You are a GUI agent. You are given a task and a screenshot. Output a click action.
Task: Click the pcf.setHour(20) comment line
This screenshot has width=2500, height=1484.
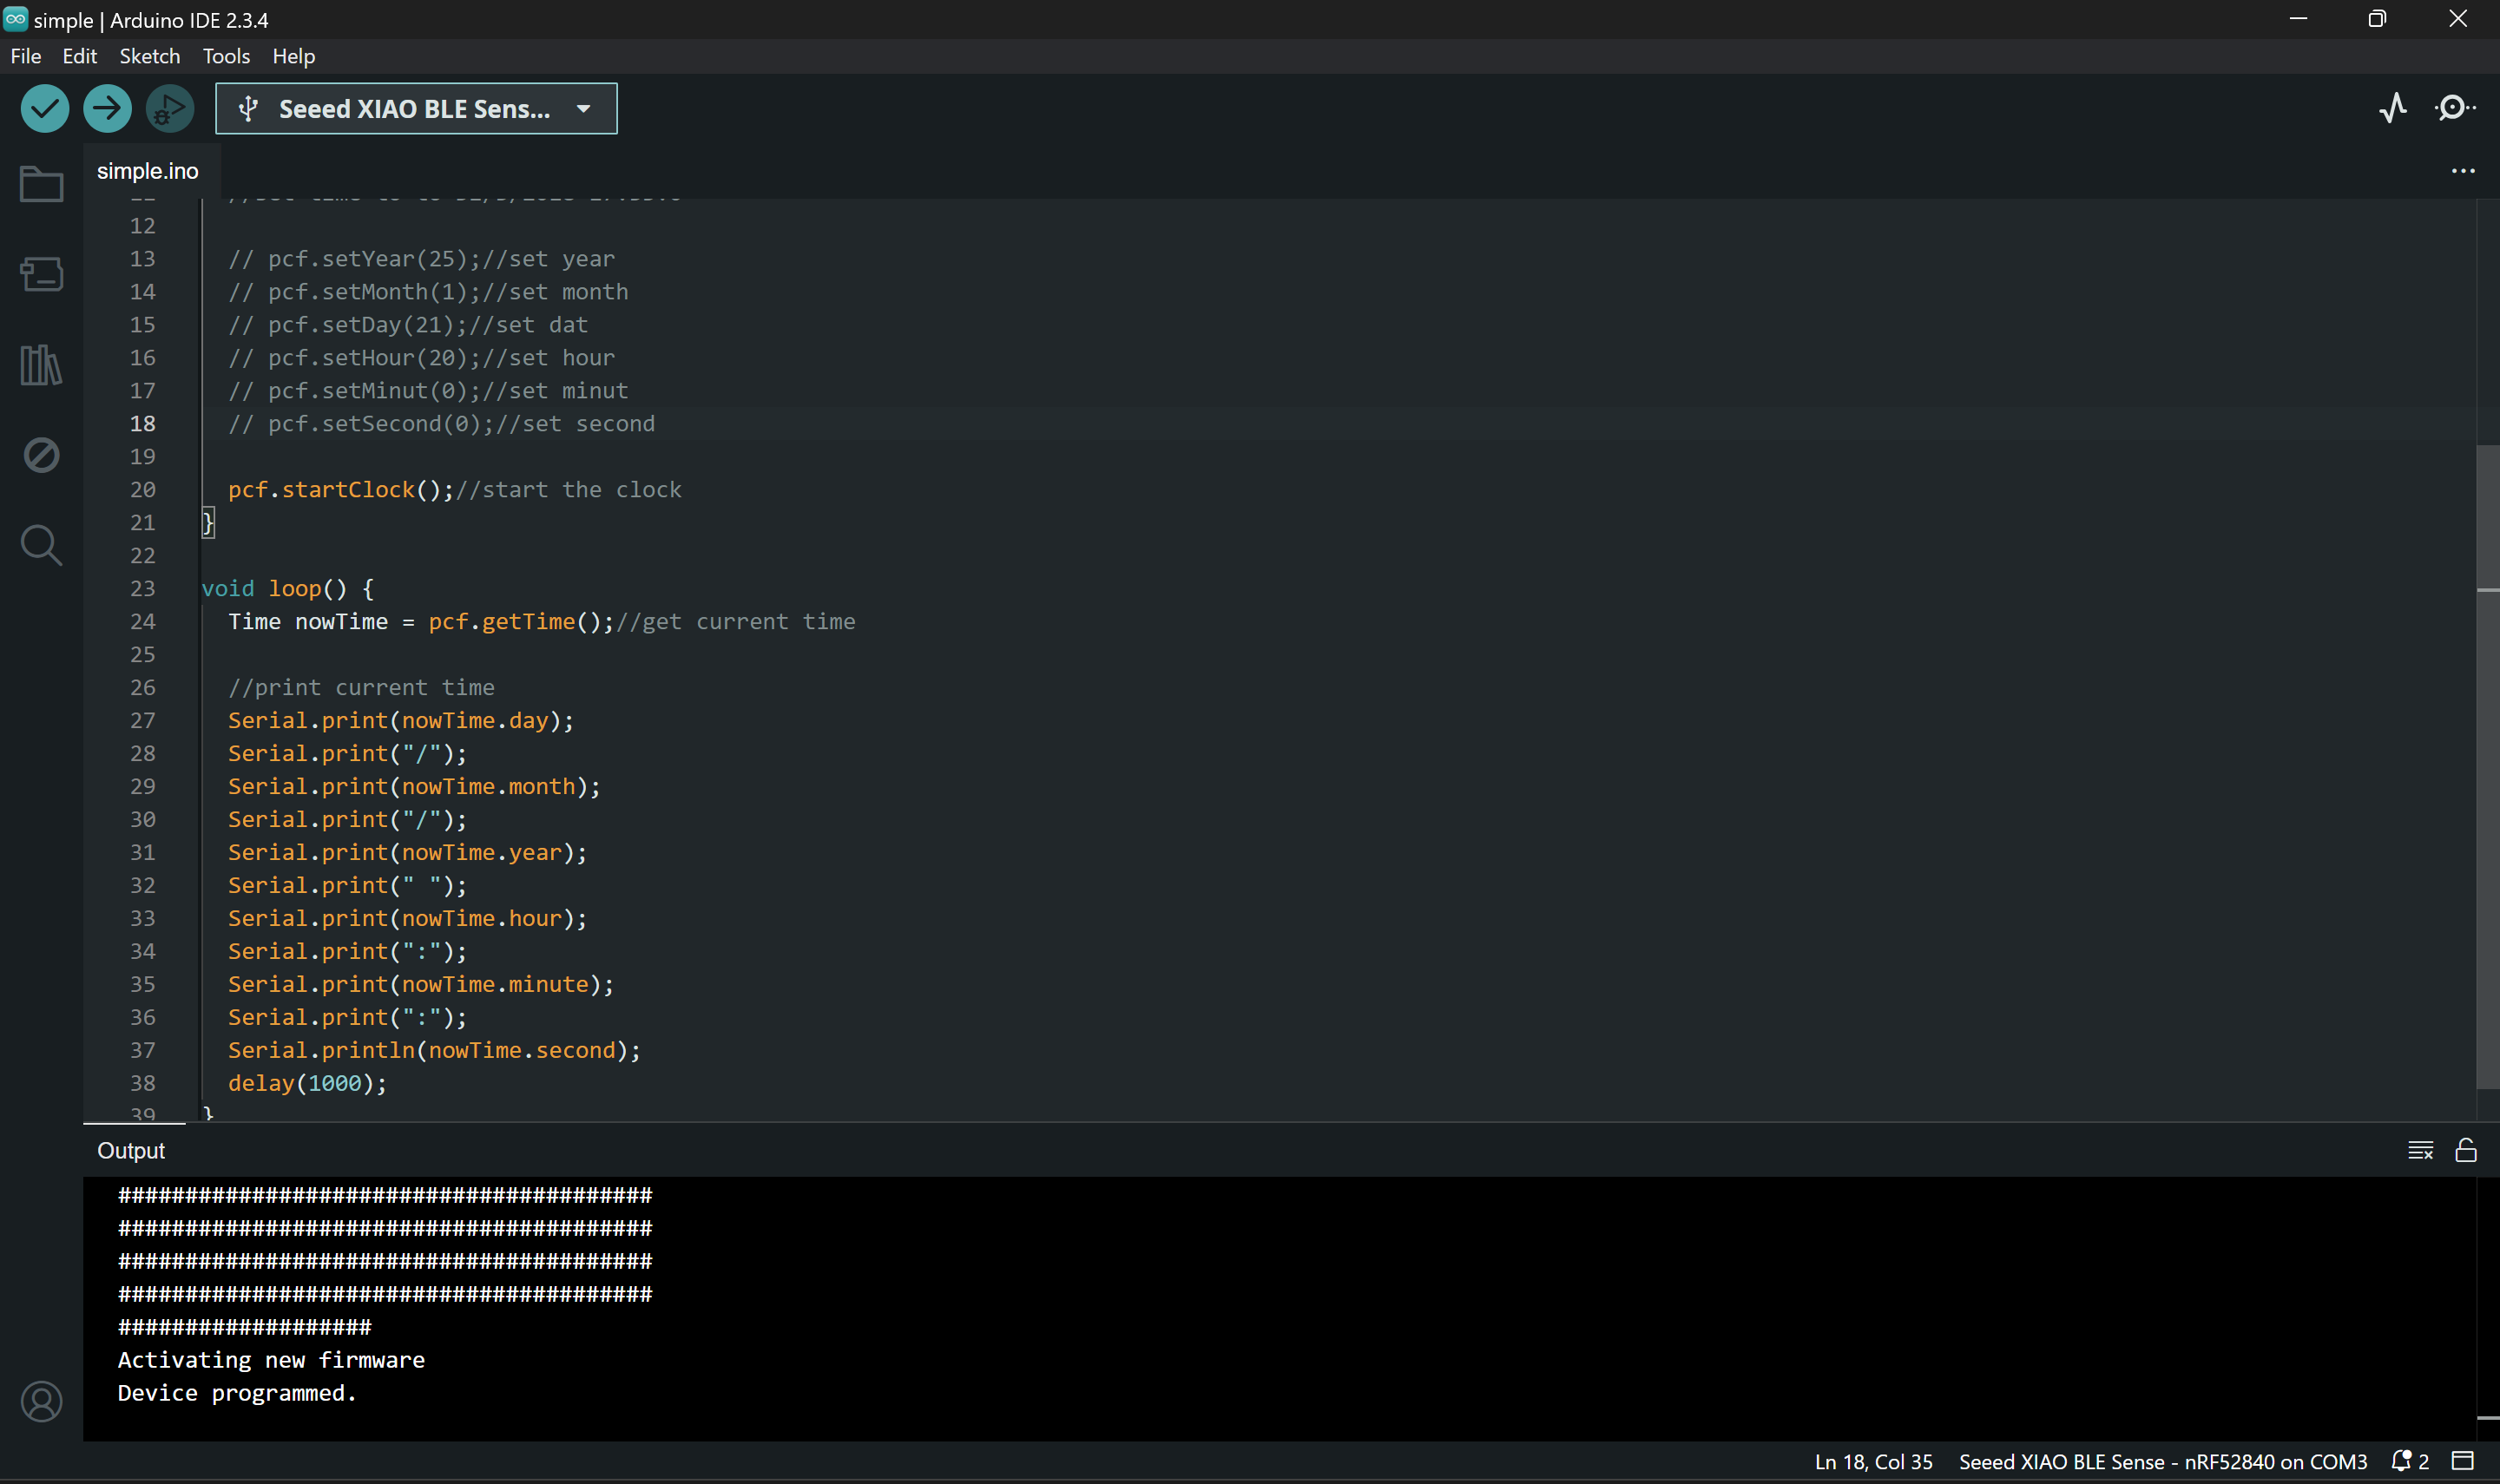pos(421,357)
